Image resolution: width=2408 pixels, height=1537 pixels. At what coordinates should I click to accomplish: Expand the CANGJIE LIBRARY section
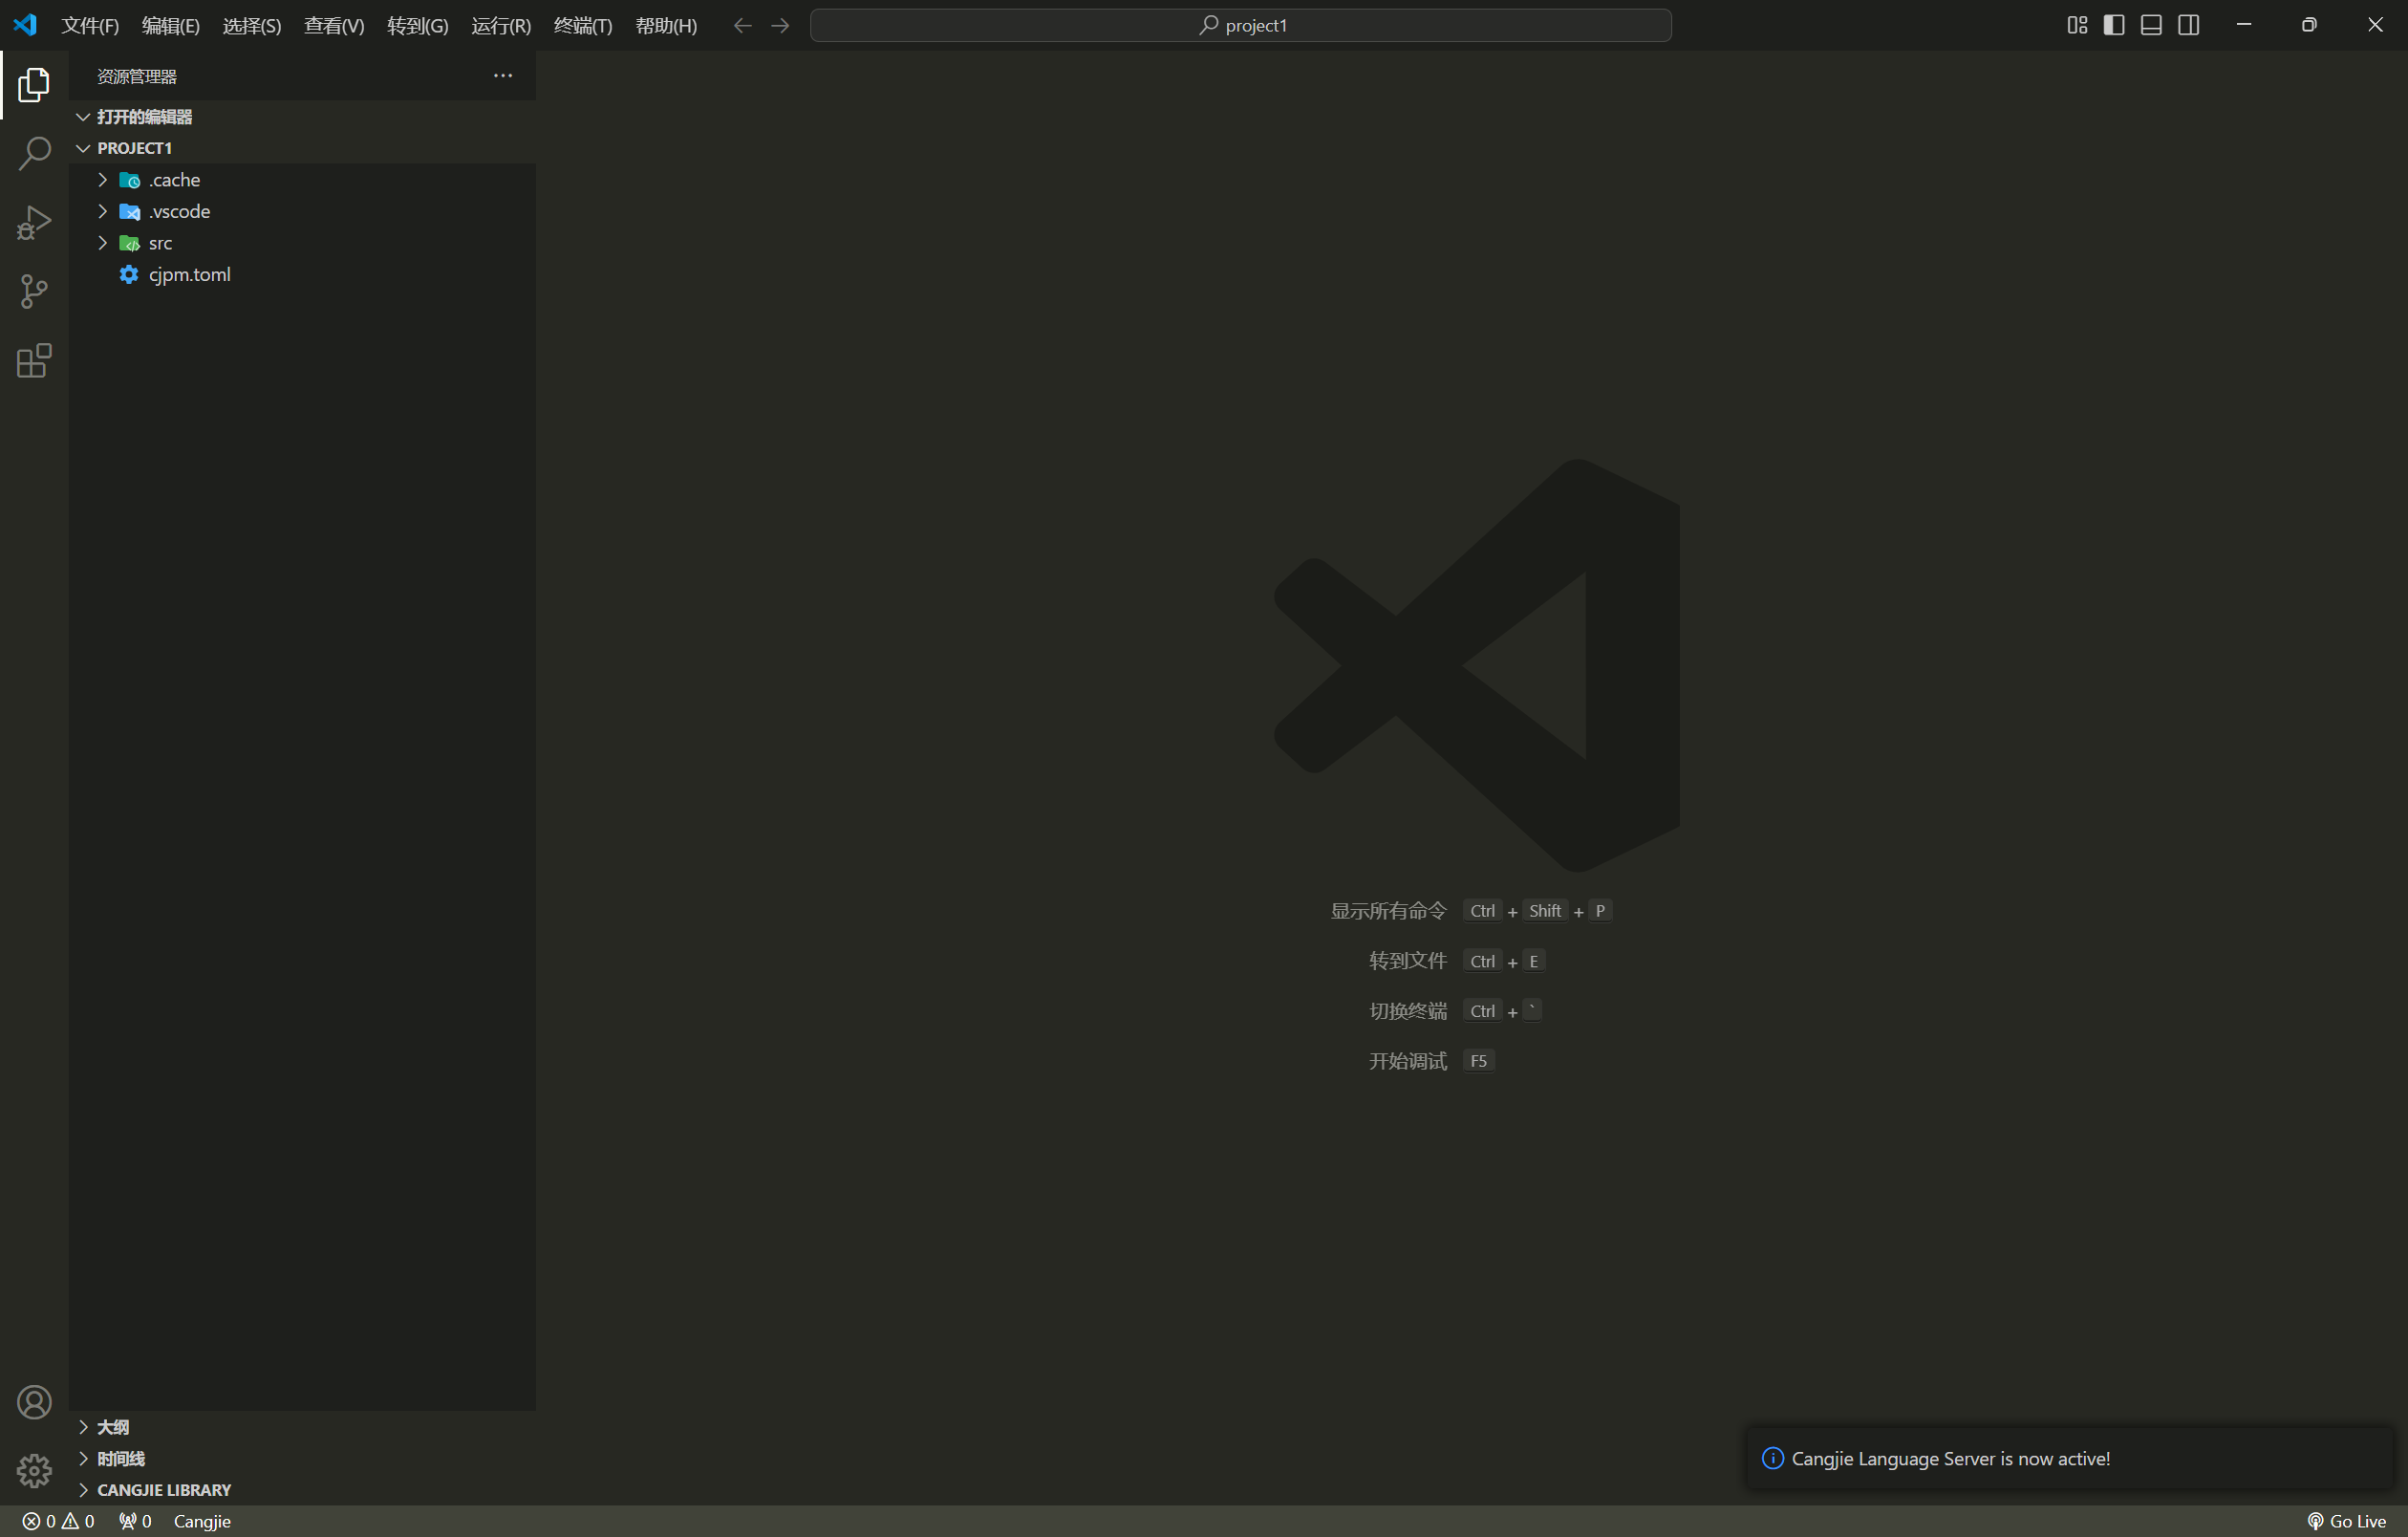click(163, 1489)
